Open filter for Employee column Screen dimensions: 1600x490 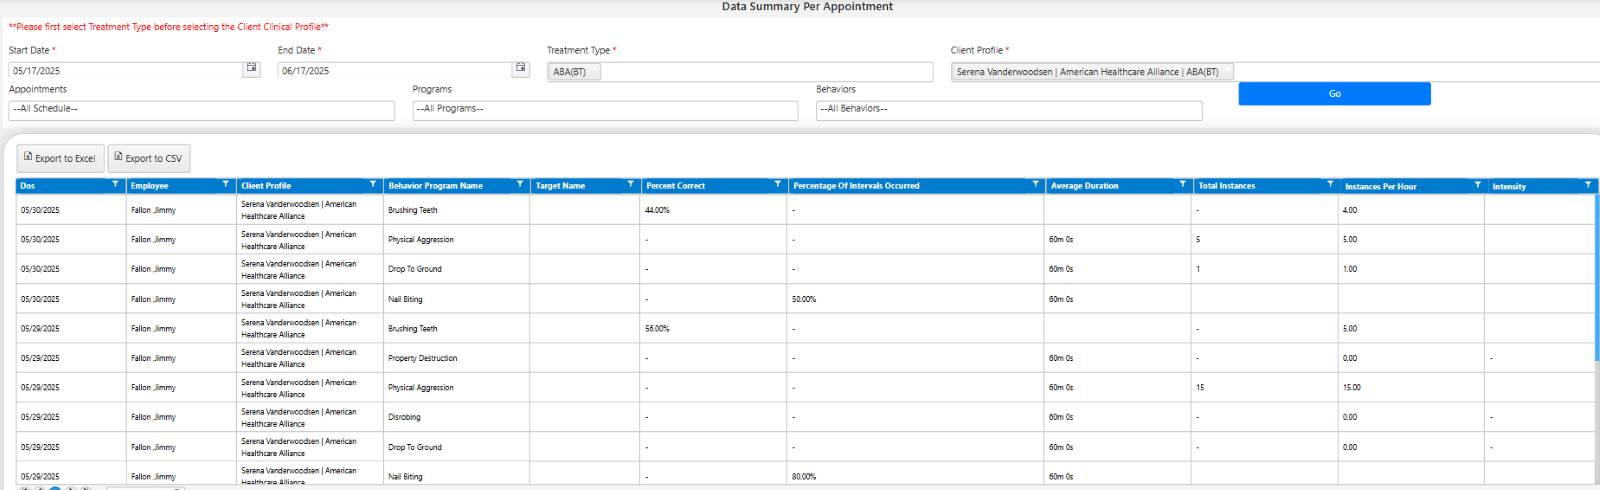click(x=225, y=185)
